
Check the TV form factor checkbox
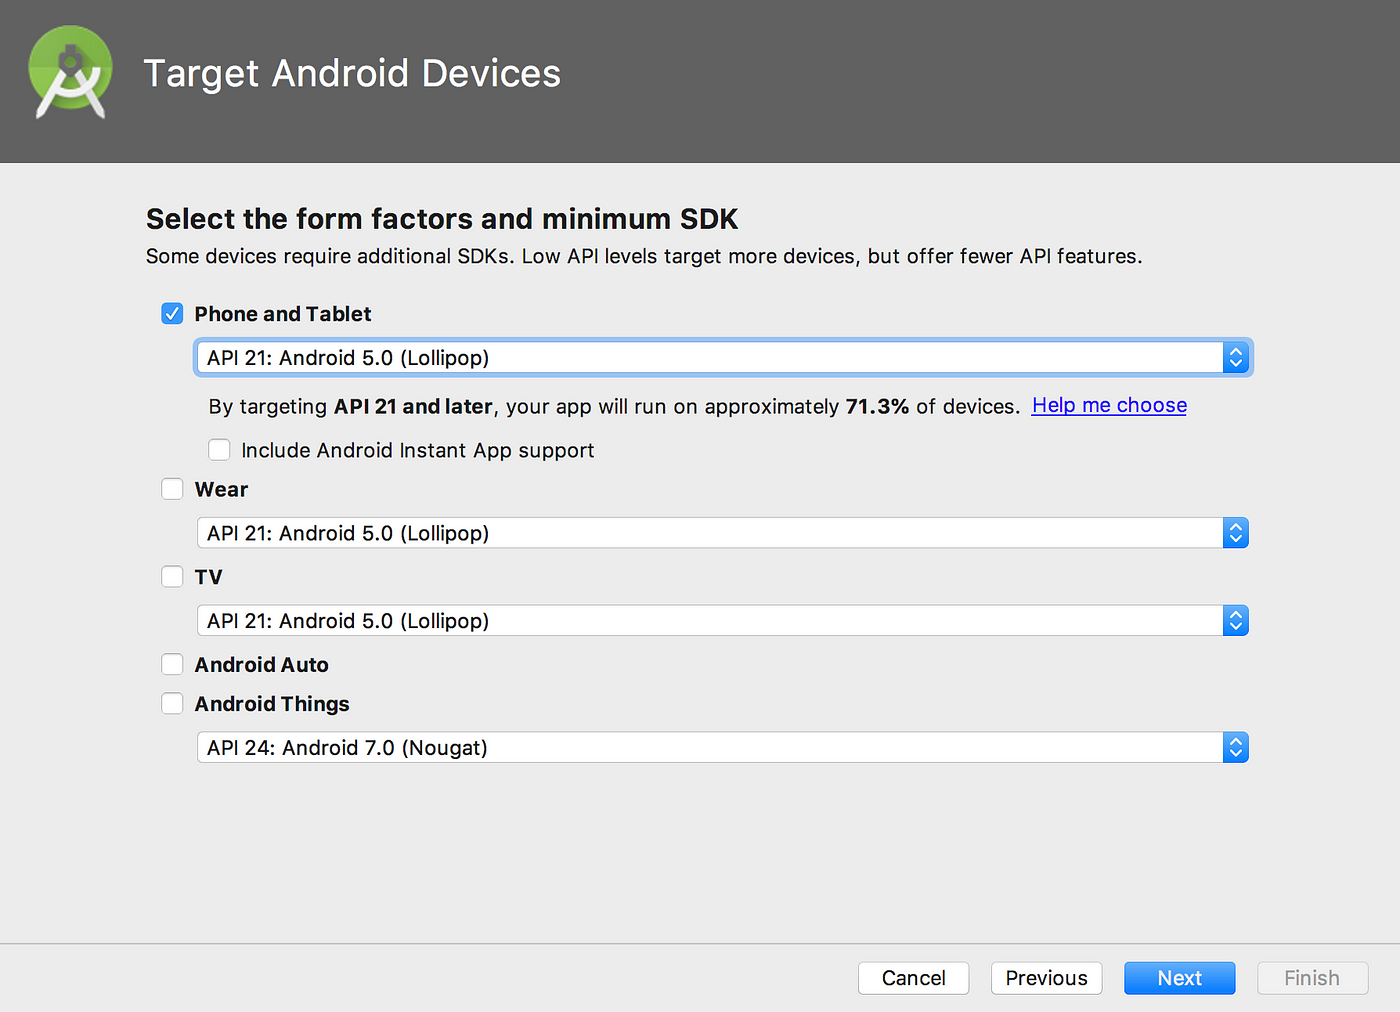[x=172, y=577]
